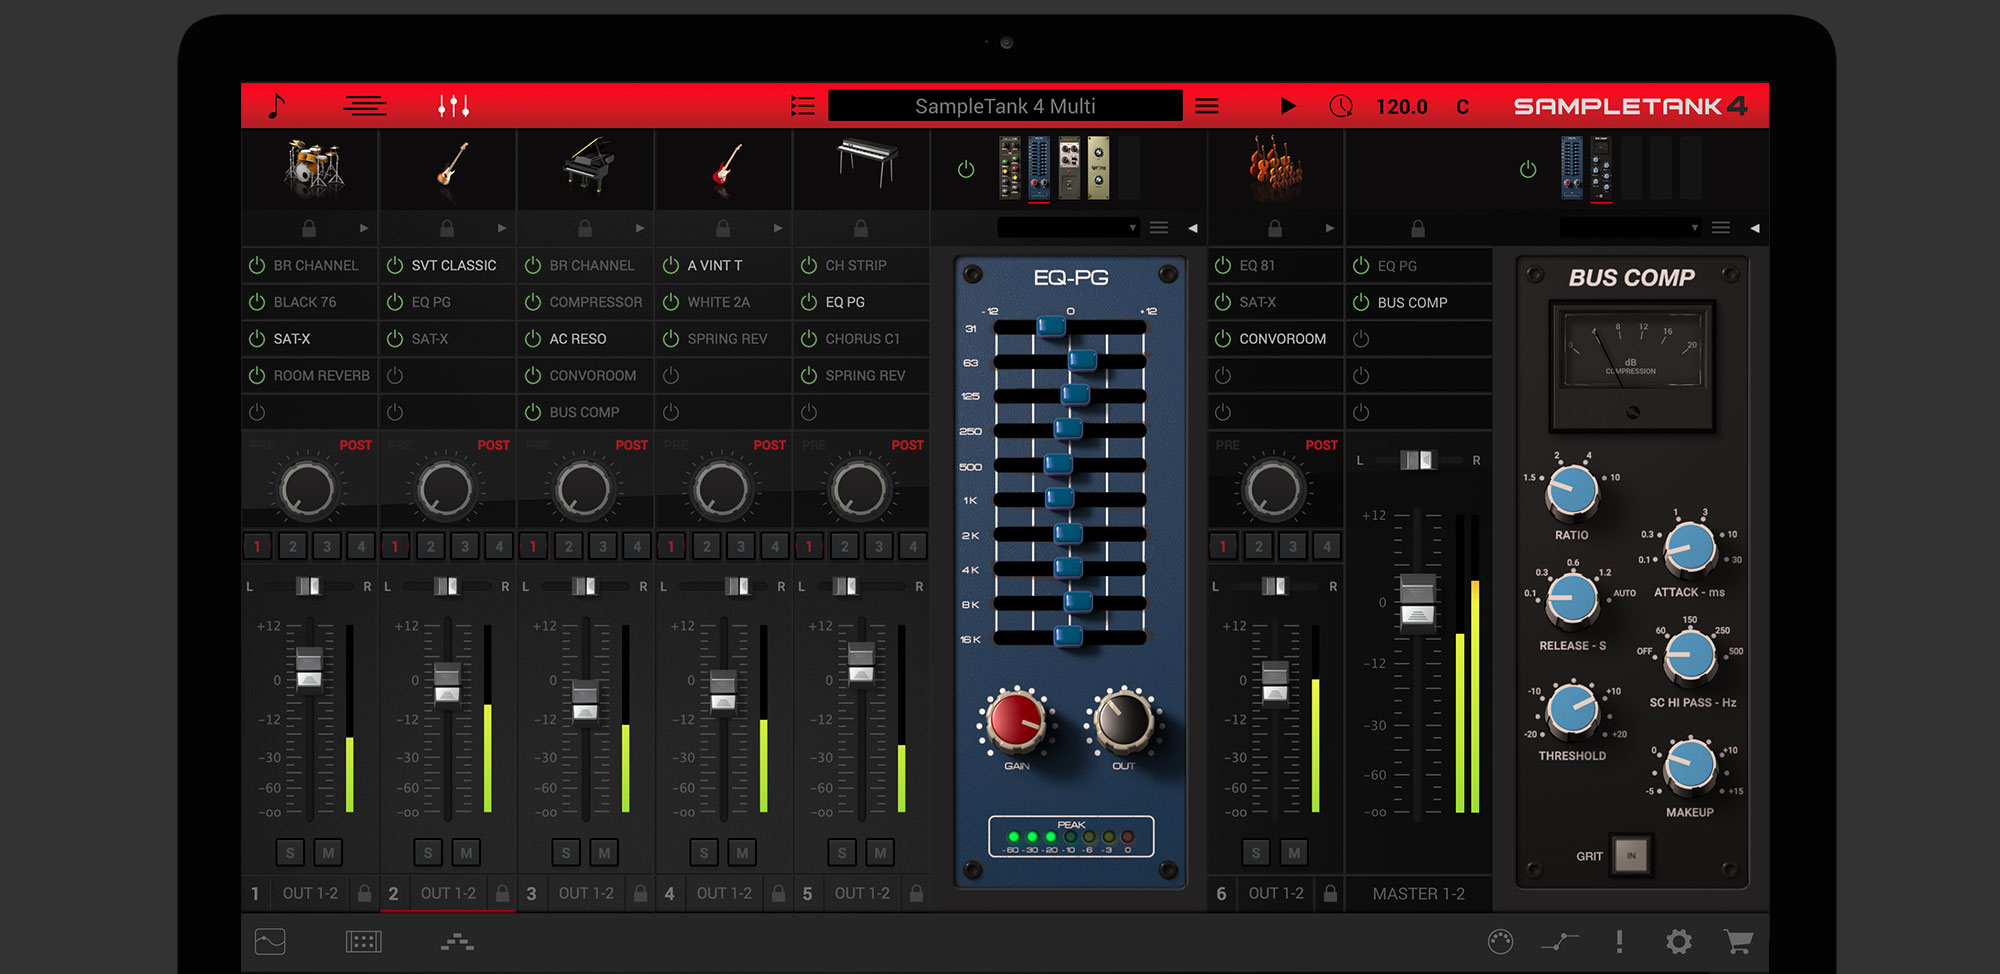Expand channel 1 instrument browser arrow
Image resolution: width=2000 pixels, height=974 pixels.
coord(364,227)
